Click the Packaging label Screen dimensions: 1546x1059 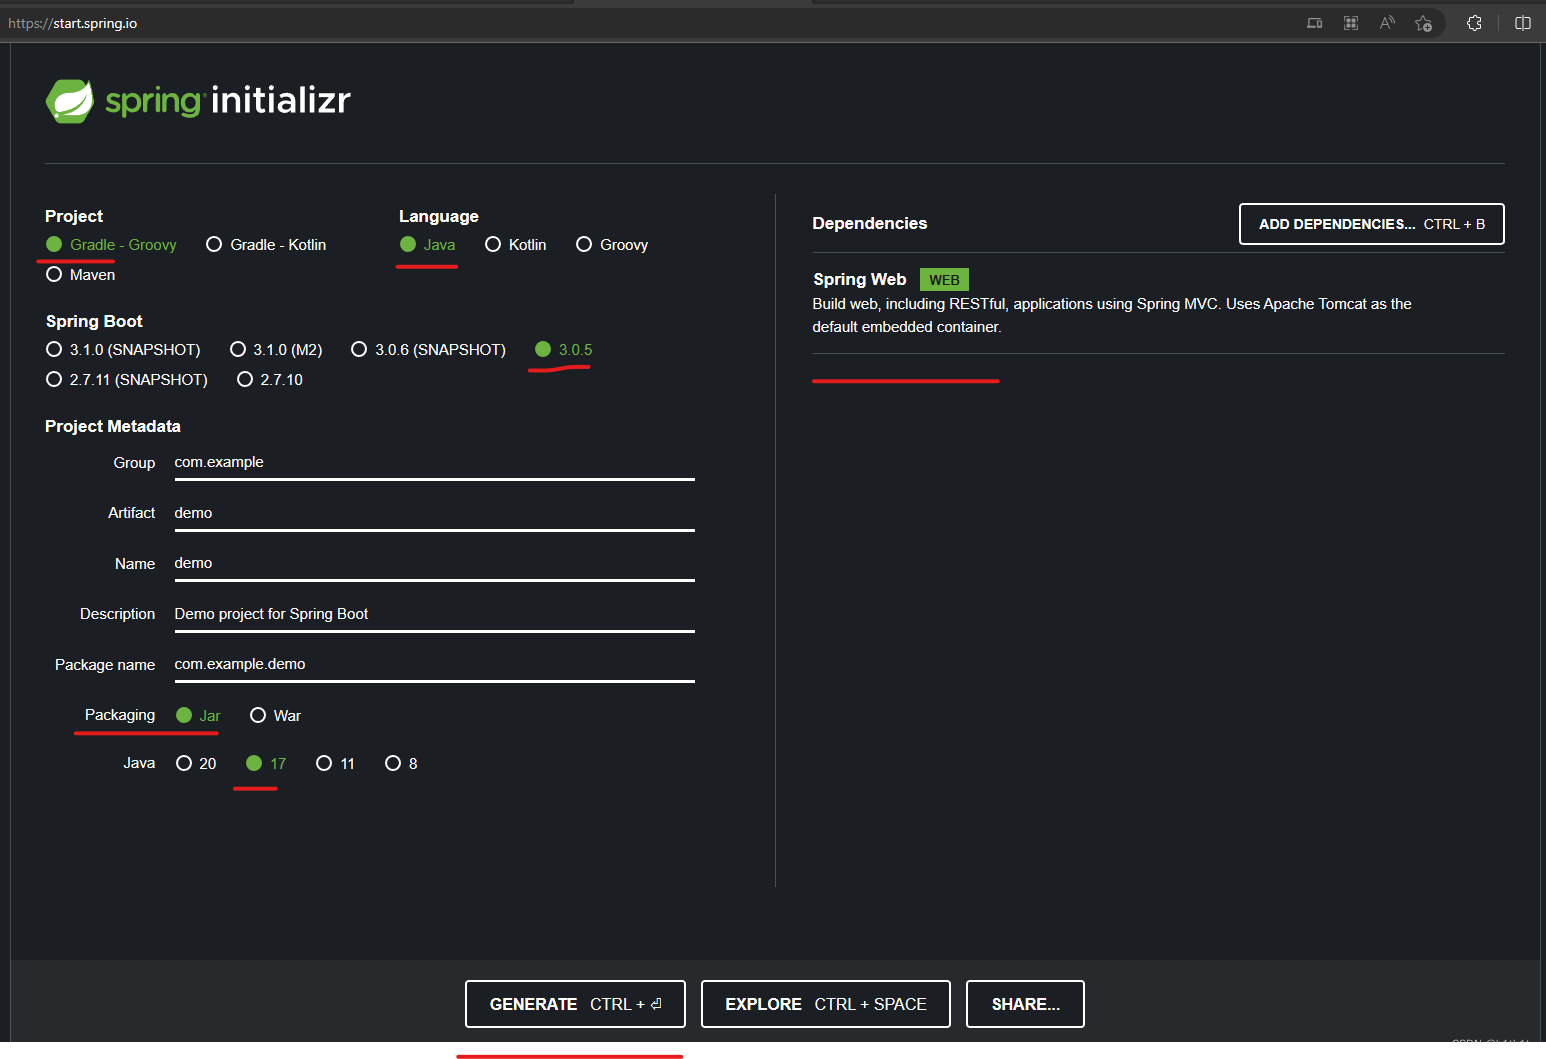coord(120,715)
